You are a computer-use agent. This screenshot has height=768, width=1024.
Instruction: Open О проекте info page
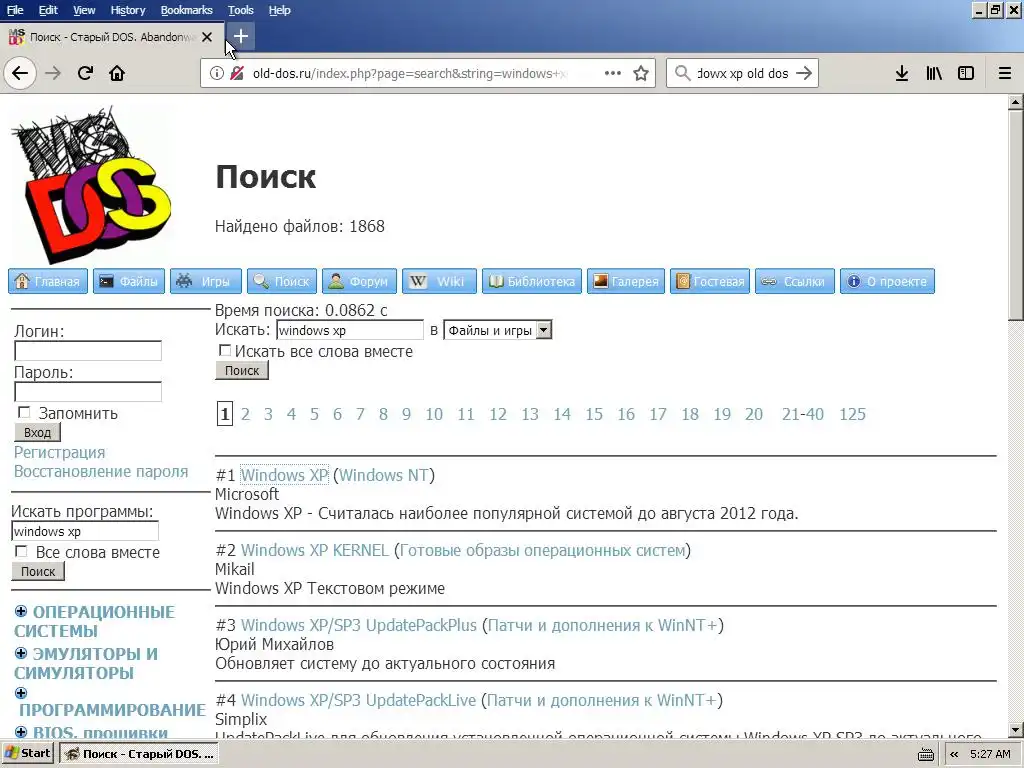888,281
